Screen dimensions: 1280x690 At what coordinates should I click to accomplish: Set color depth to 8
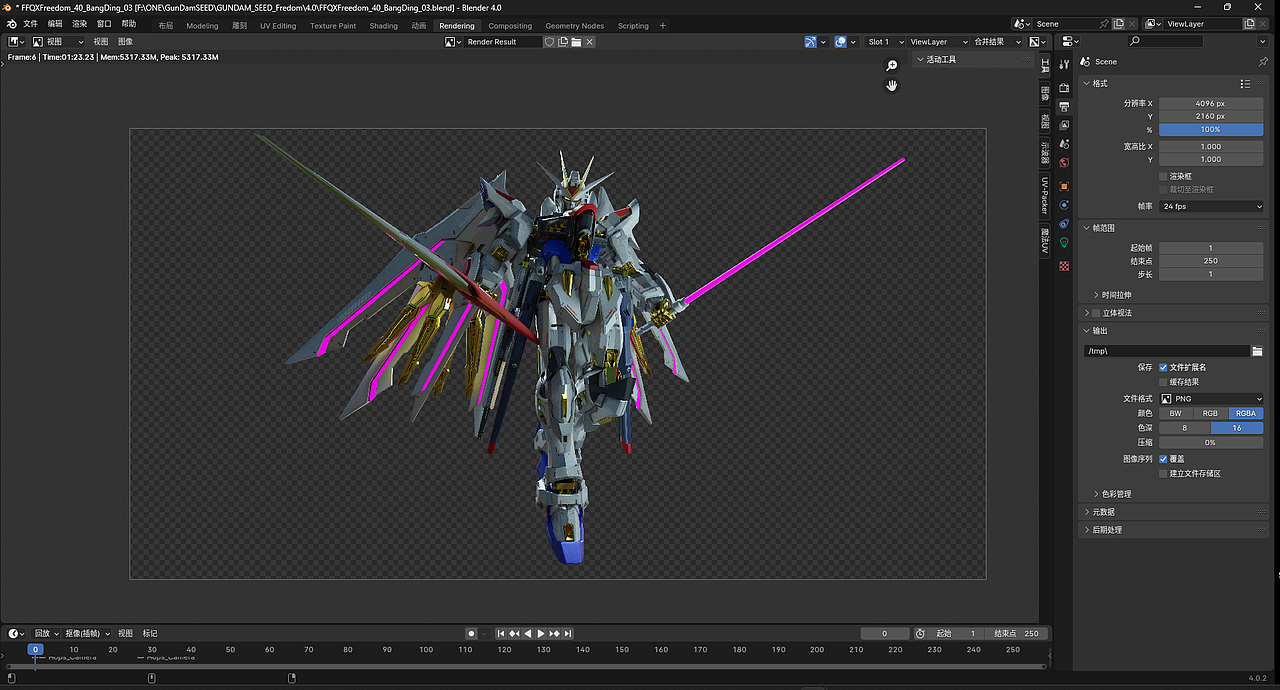[x=1185, y=428]
